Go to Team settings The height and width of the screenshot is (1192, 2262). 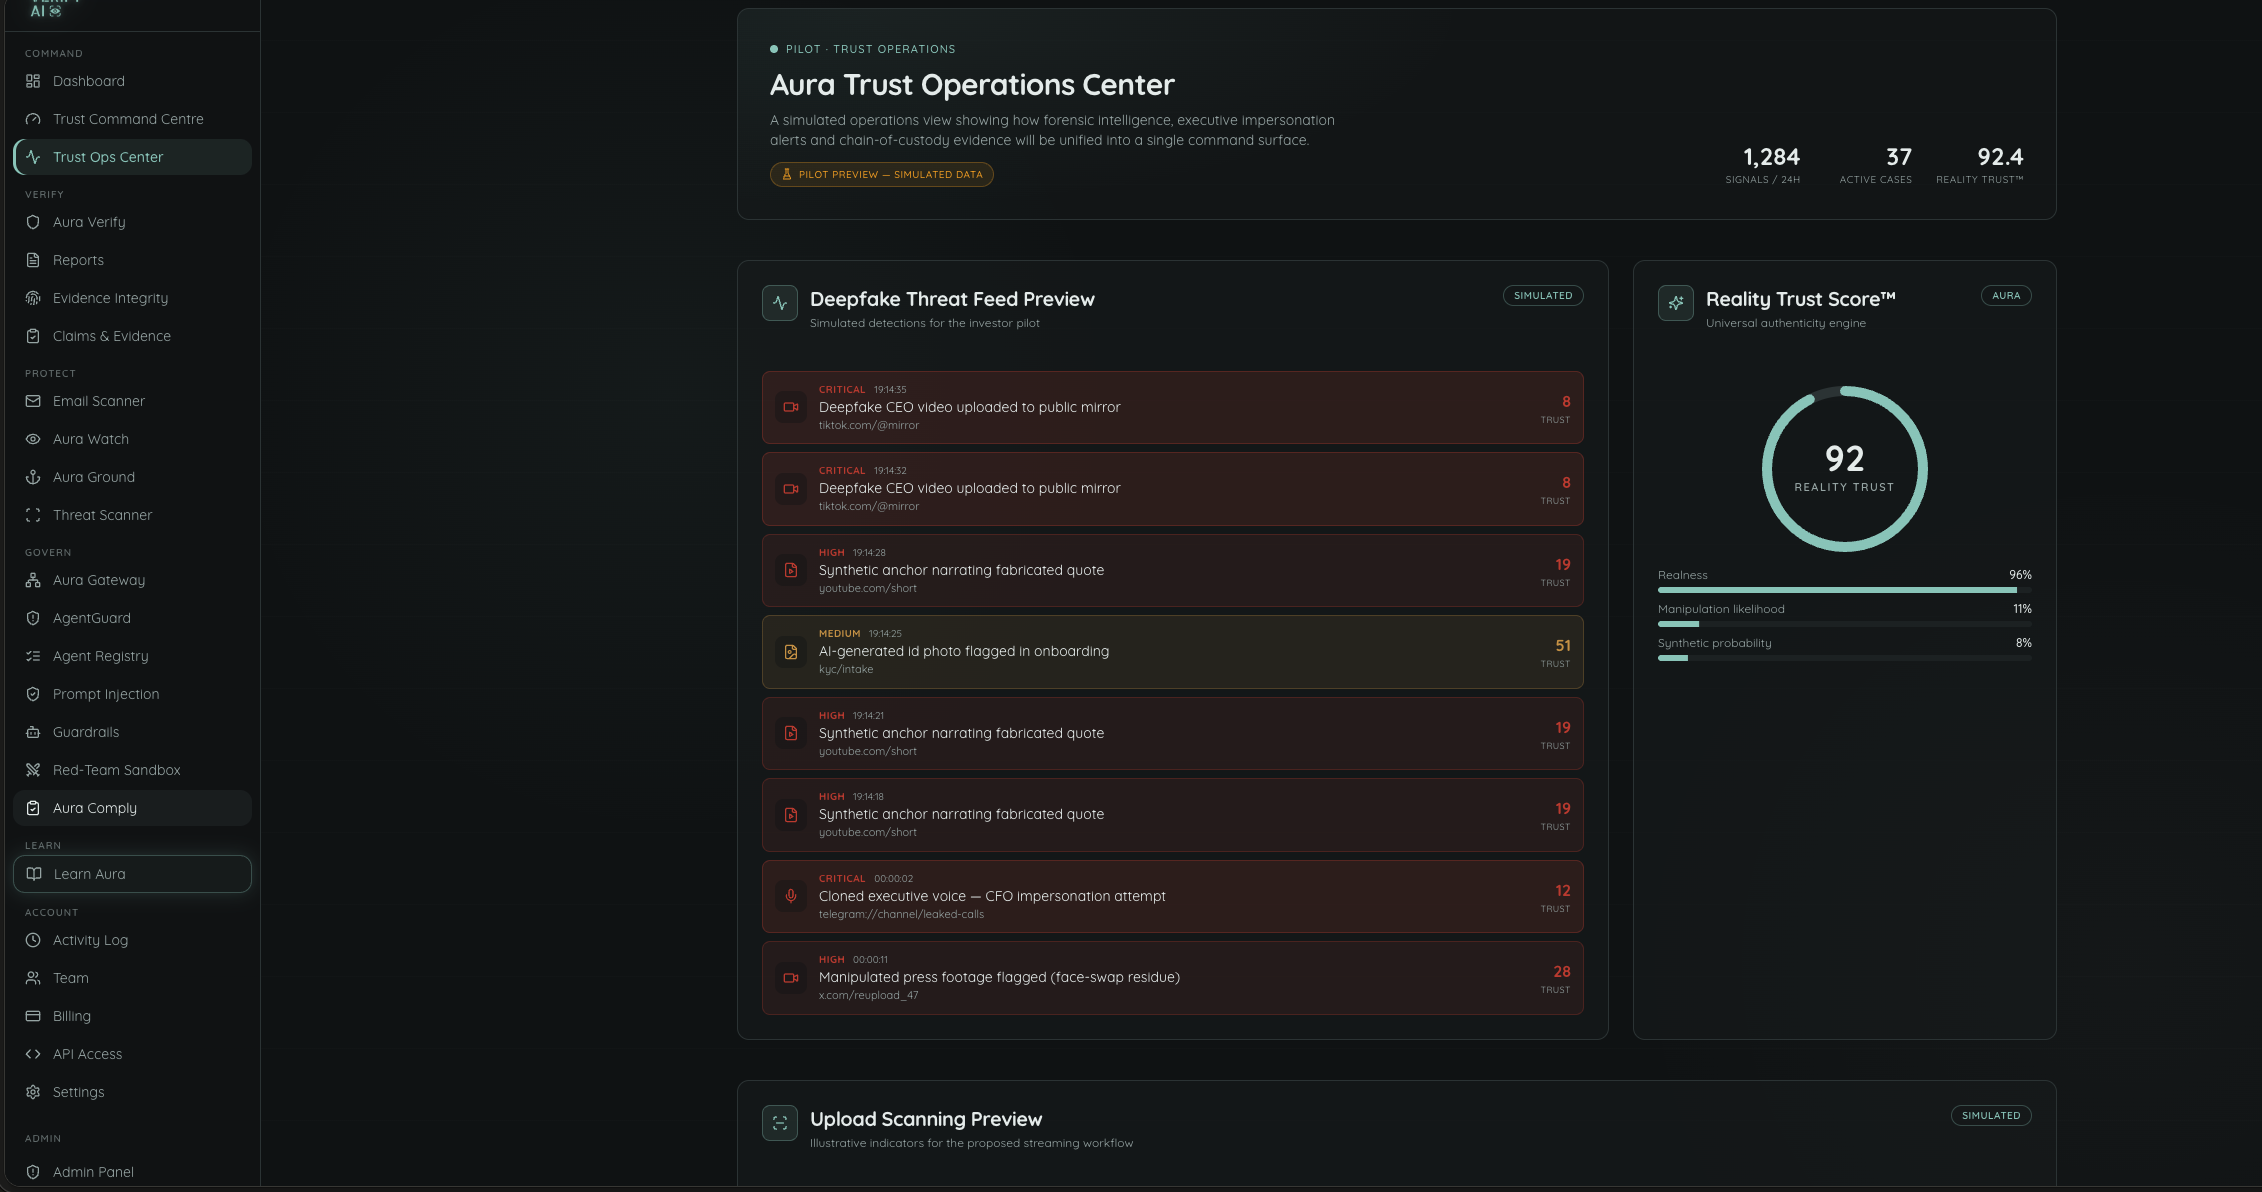[x=132, y=978]
